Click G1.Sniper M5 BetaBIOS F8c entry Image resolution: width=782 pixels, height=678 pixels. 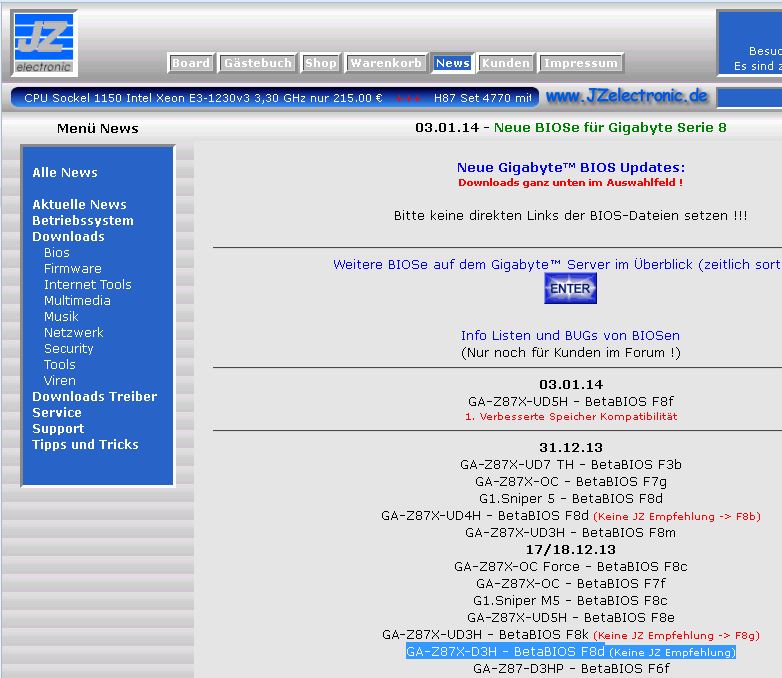coord(570,600)
